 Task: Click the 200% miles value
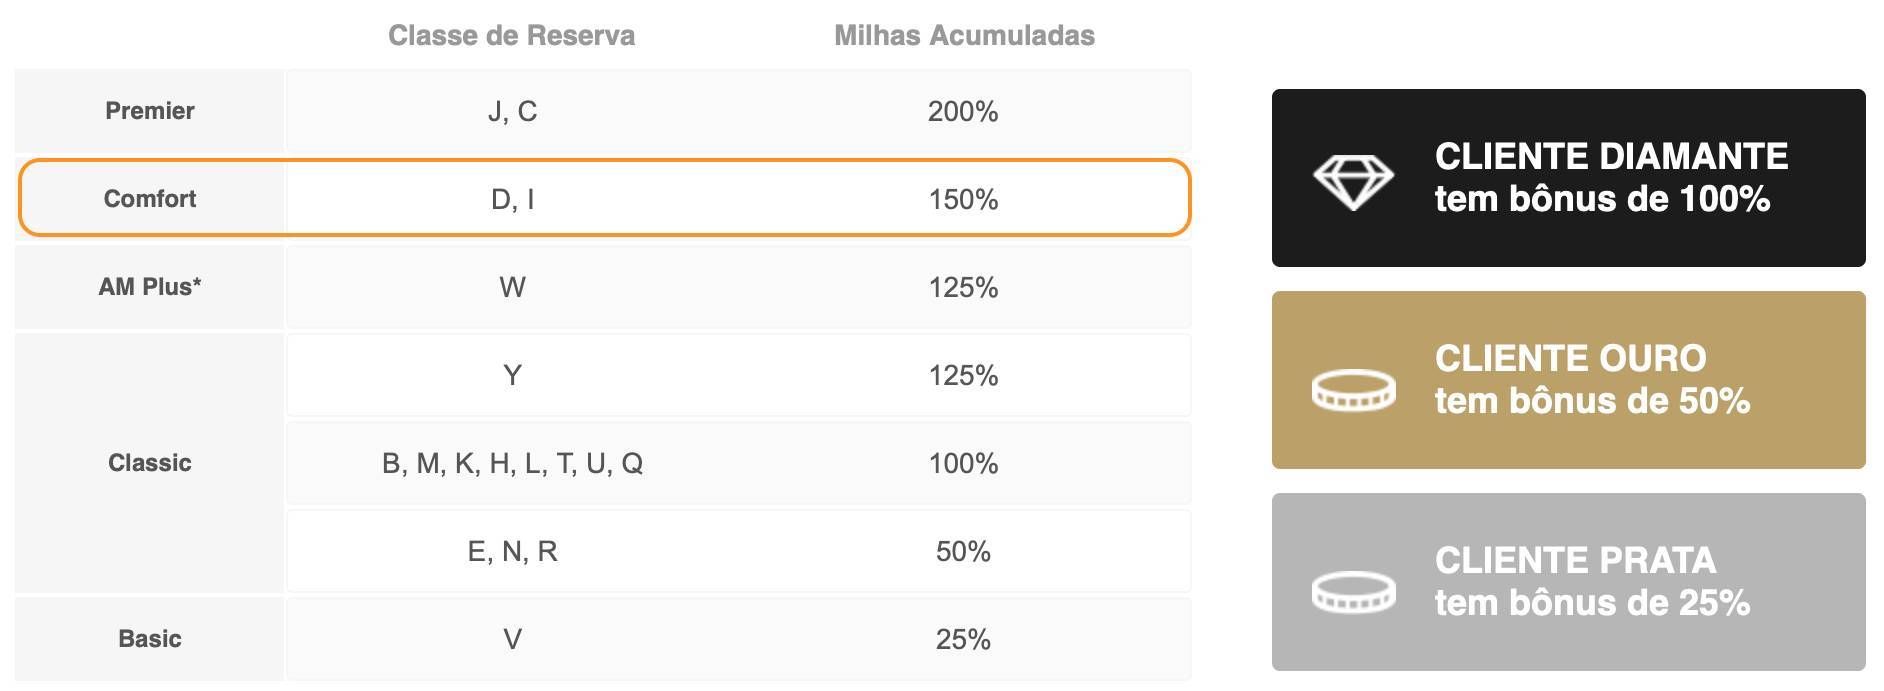click(x=963, y=111)
